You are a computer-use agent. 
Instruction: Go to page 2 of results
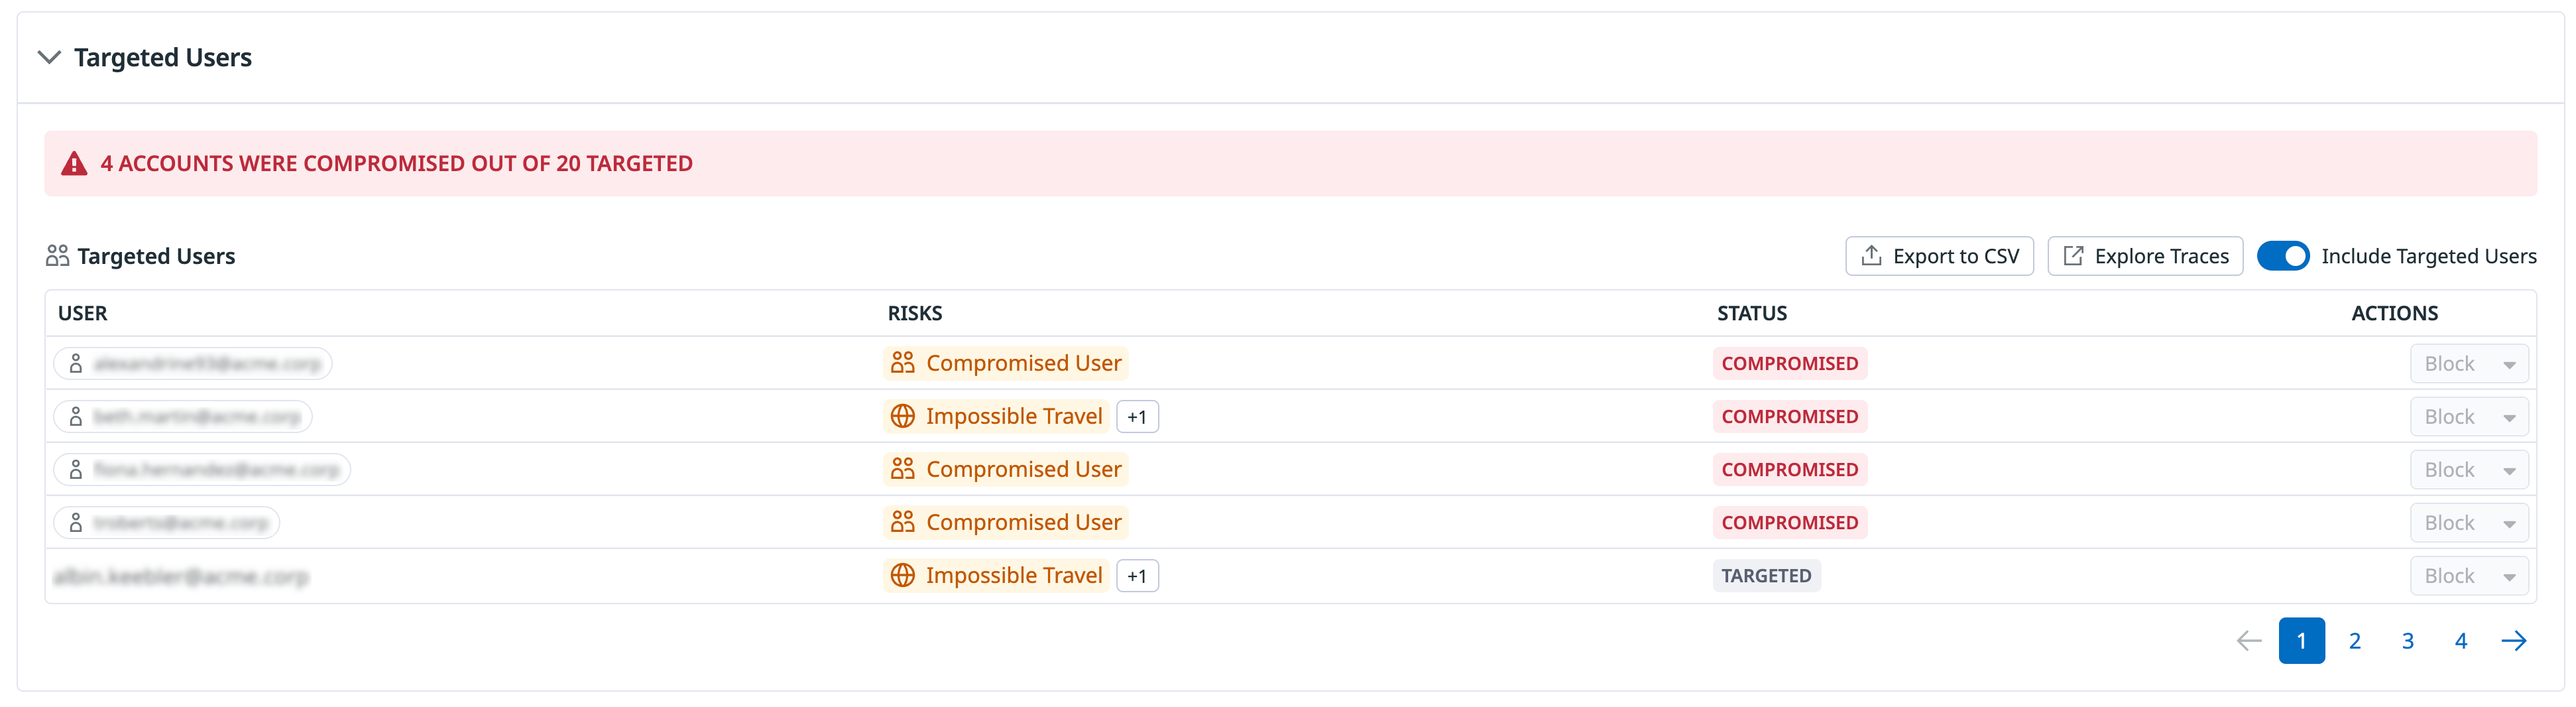(2355, 641)
